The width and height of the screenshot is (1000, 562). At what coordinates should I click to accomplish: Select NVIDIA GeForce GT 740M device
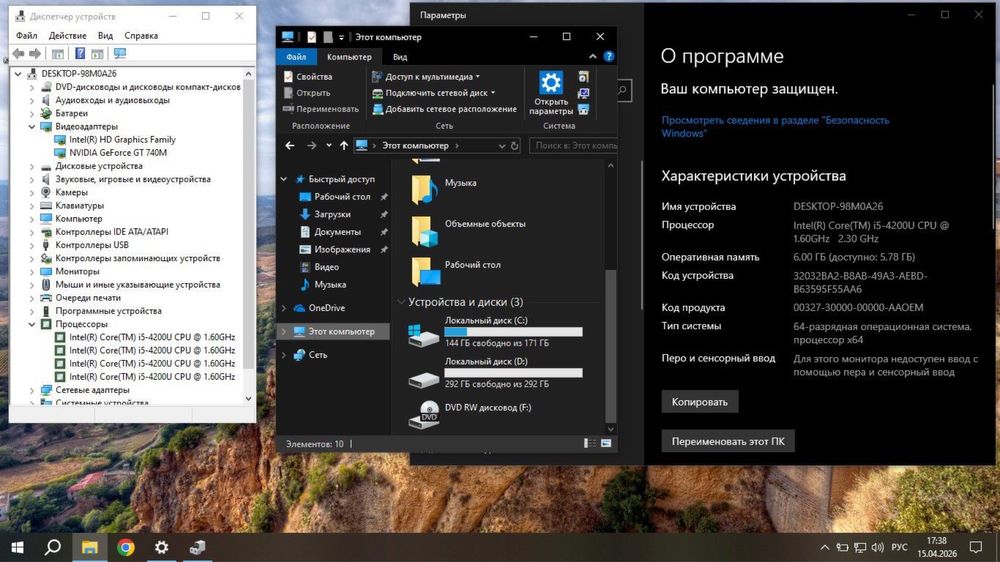pyautogui.click(x=118, y=152)
